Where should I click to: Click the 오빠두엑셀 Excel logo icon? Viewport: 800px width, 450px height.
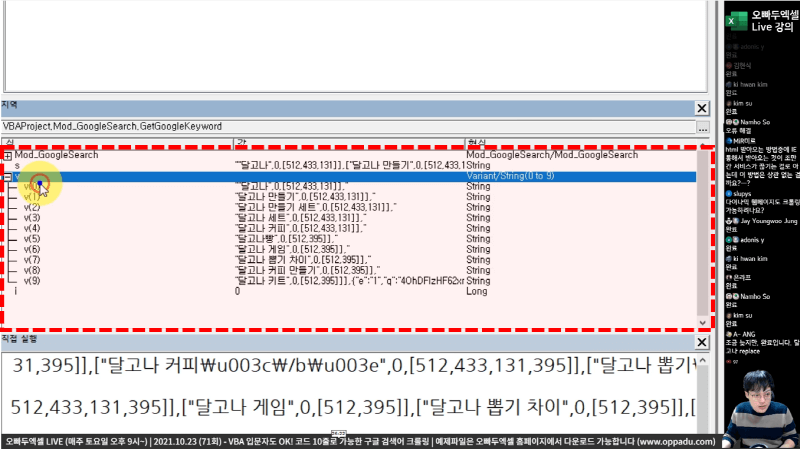click(736, 21)
